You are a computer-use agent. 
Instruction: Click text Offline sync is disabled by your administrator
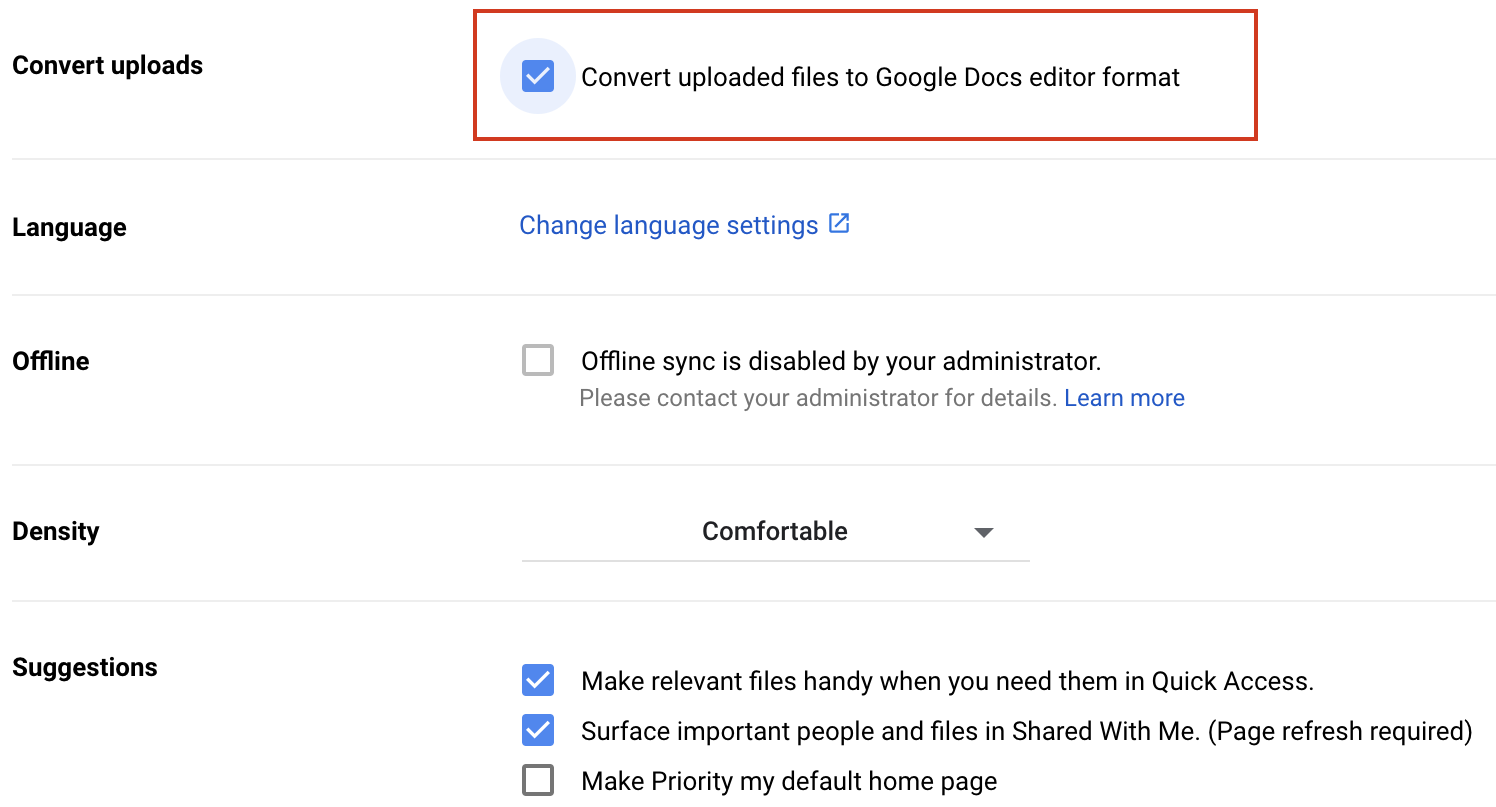coord(841,361)
